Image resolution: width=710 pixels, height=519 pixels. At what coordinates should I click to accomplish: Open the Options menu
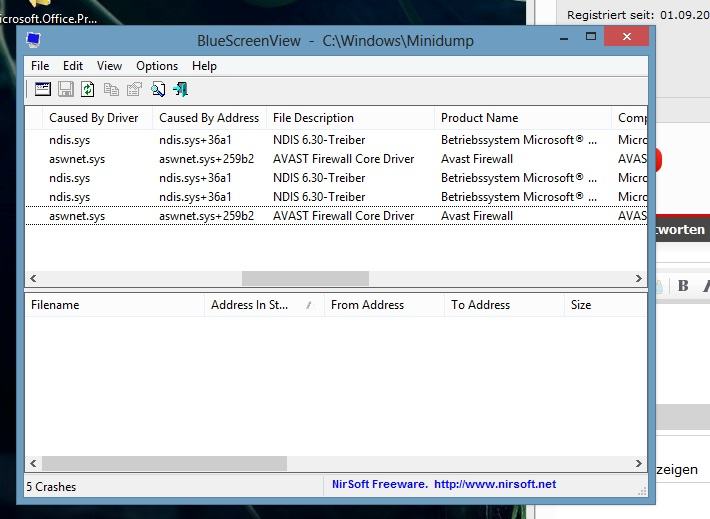point(157,66)
